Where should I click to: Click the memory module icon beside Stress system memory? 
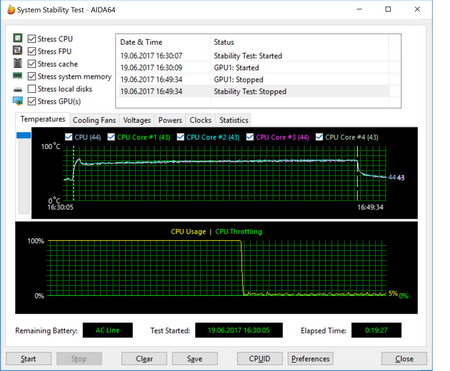coord(18,76)
